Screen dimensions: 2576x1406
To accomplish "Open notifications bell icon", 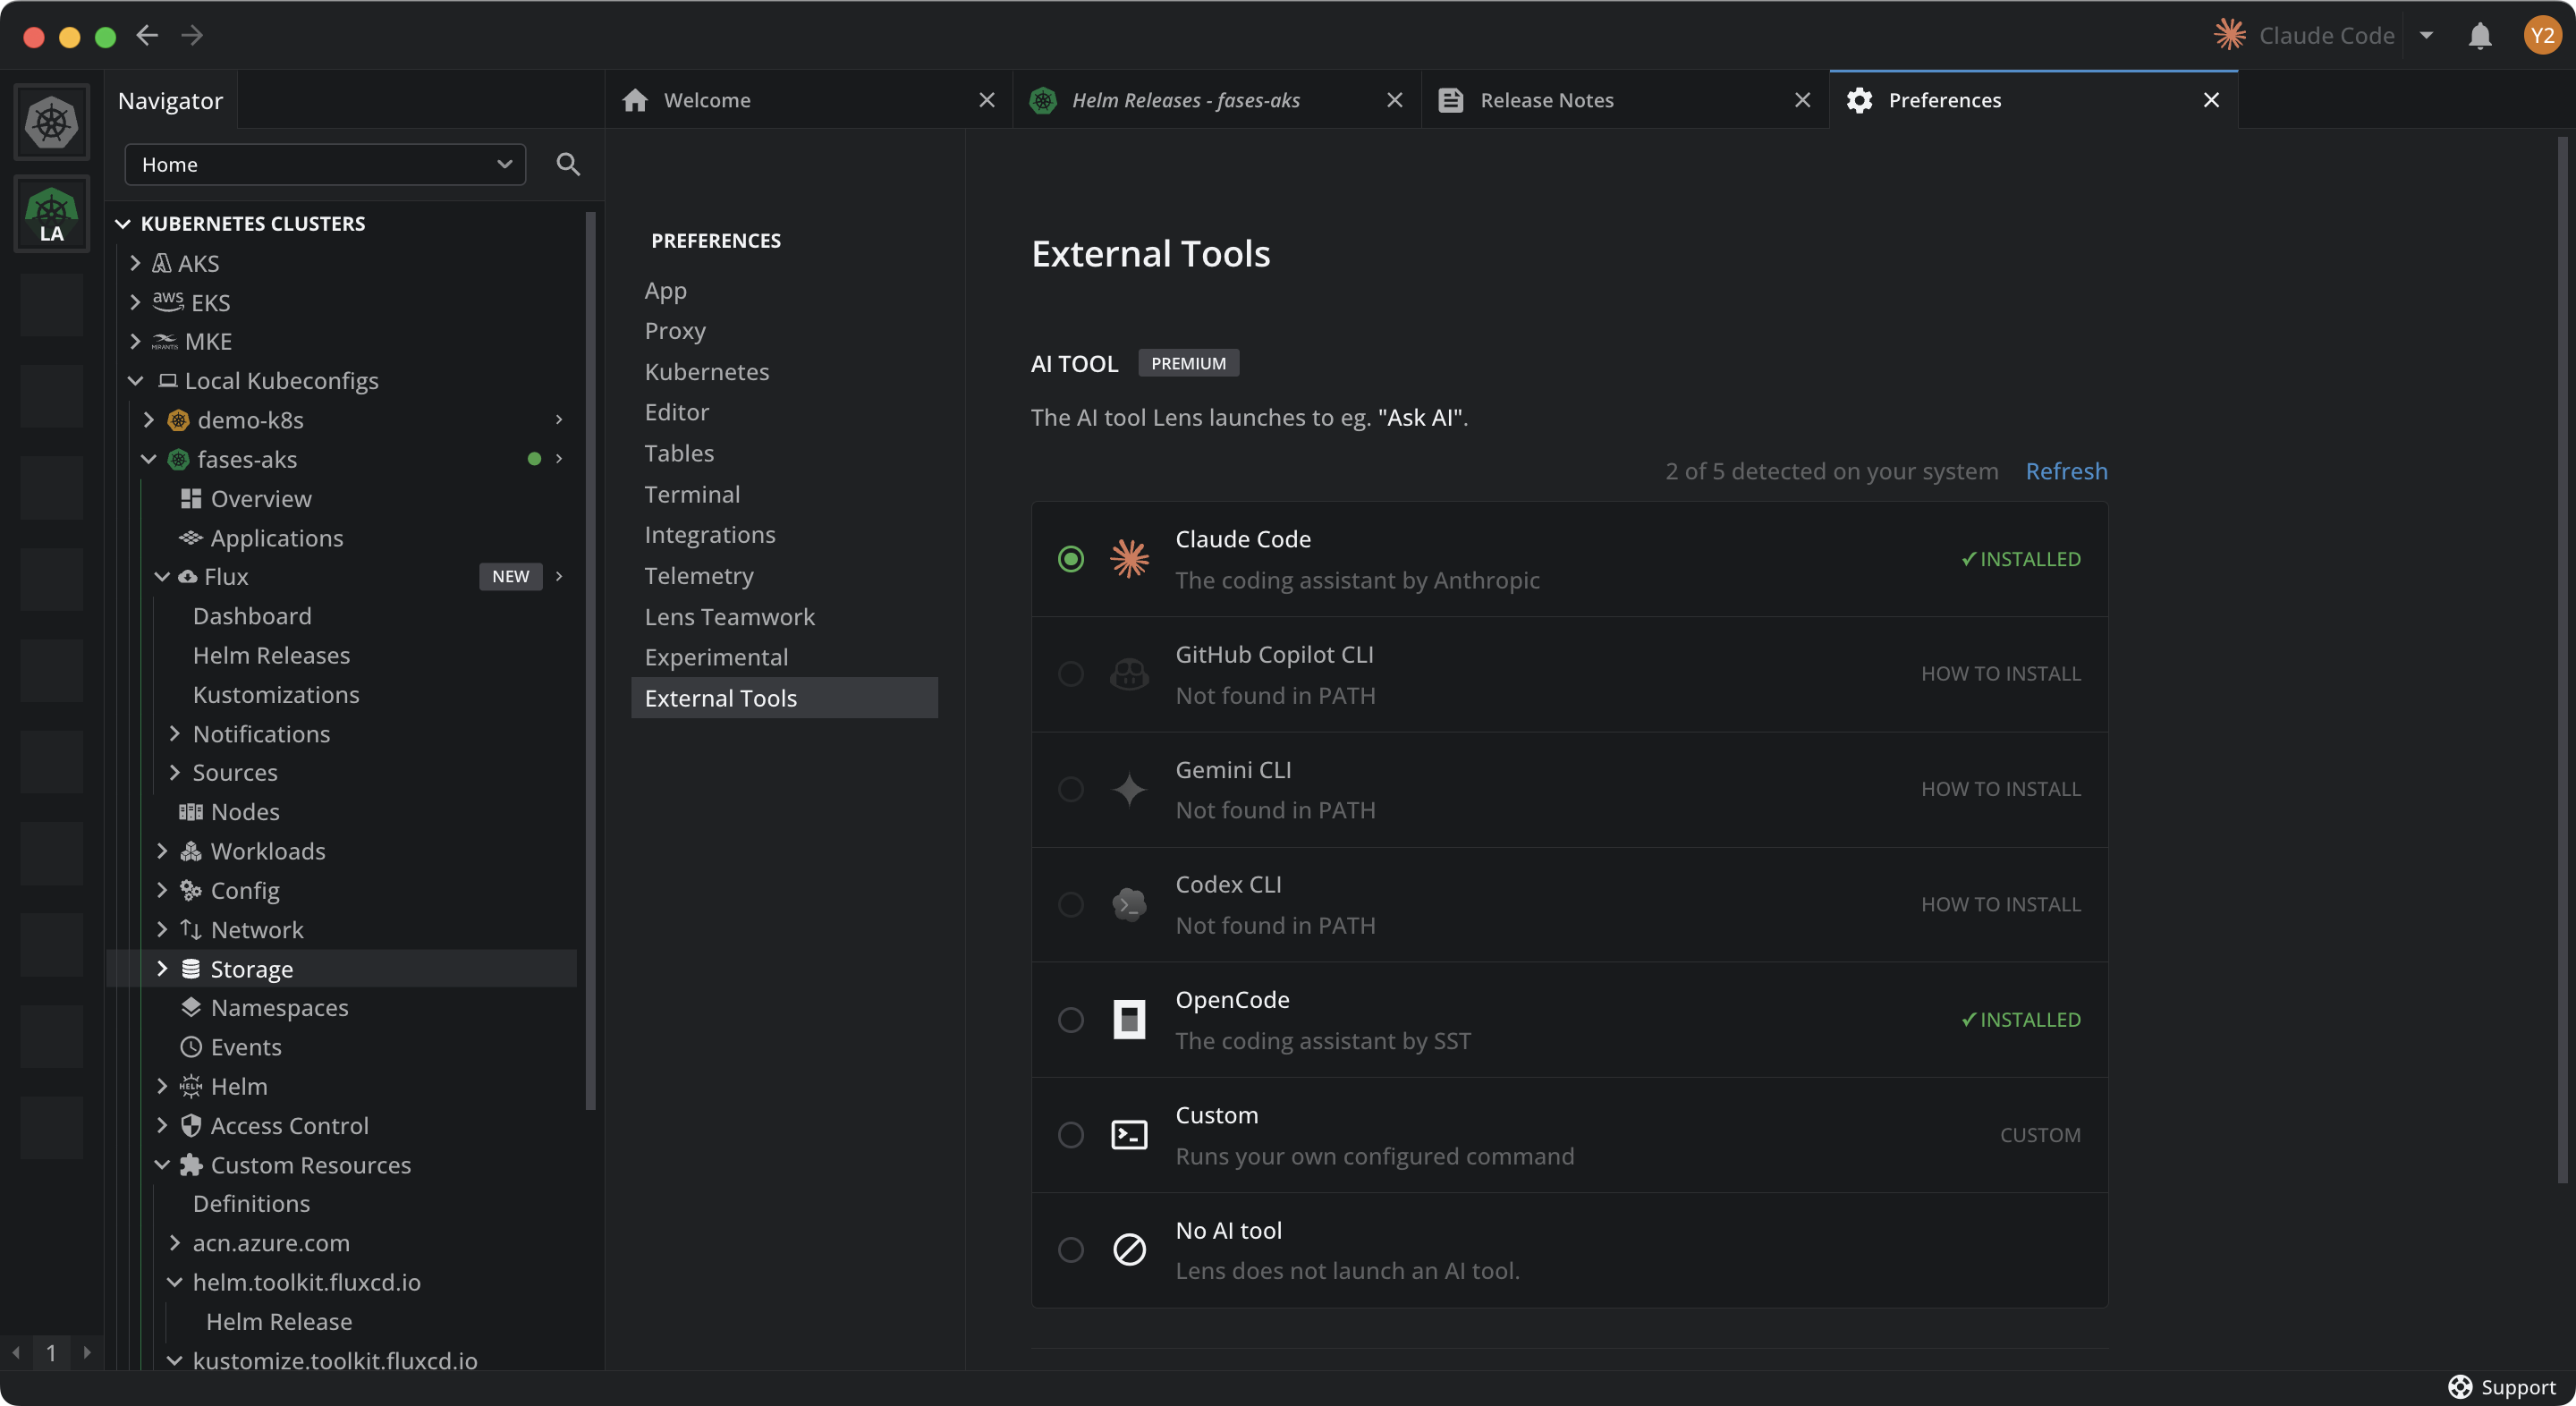I will coord(2479,36).
